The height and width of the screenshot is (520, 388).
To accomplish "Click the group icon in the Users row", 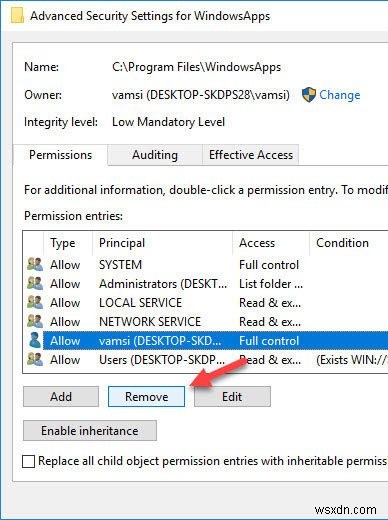I will (x=35, y=360).
